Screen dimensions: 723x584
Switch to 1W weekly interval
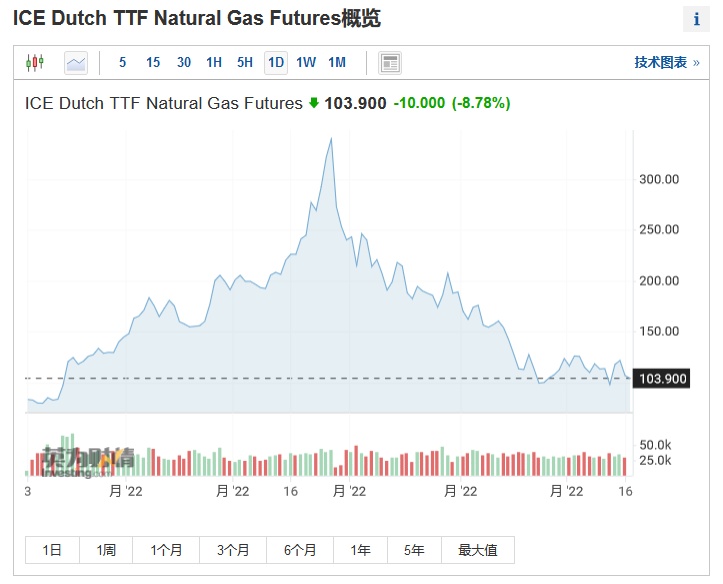[306, 63]
